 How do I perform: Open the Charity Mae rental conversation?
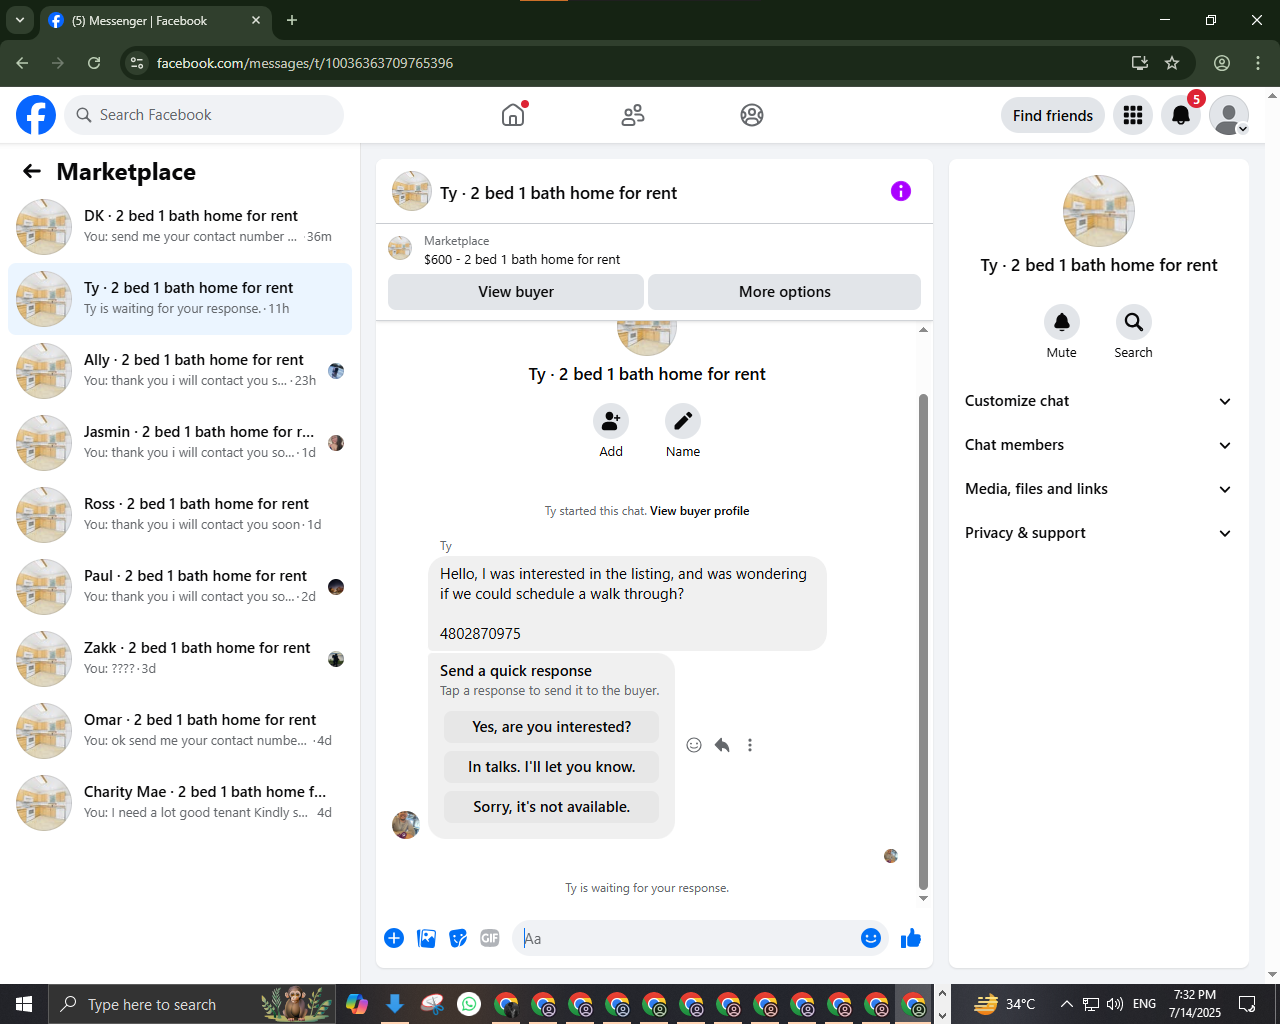point(180,803)
